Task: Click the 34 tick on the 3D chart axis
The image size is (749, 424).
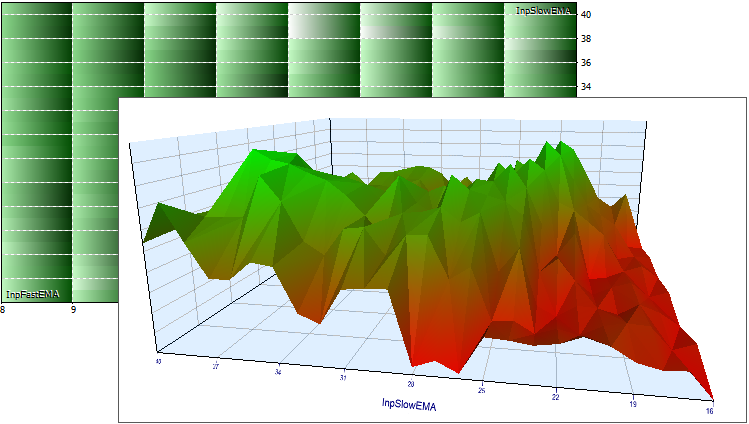Action: click(x=278, y=372)
